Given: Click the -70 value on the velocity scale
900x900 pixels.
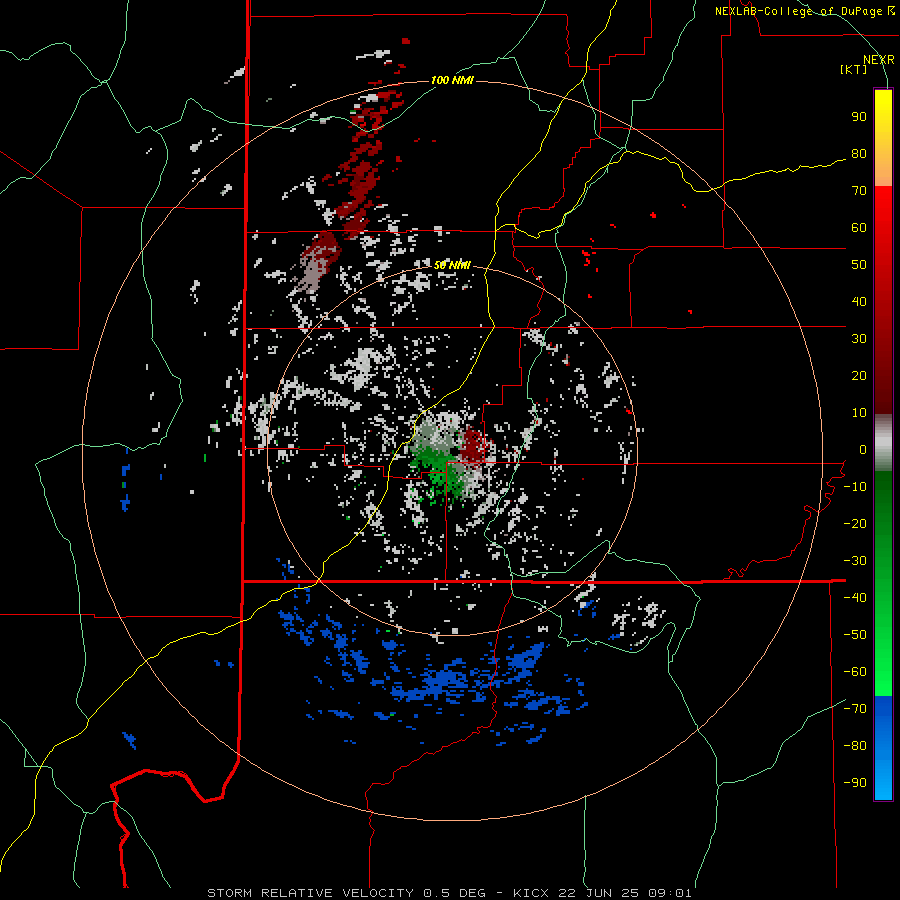Looking at the screenshot, I should (x=855, y=709).
